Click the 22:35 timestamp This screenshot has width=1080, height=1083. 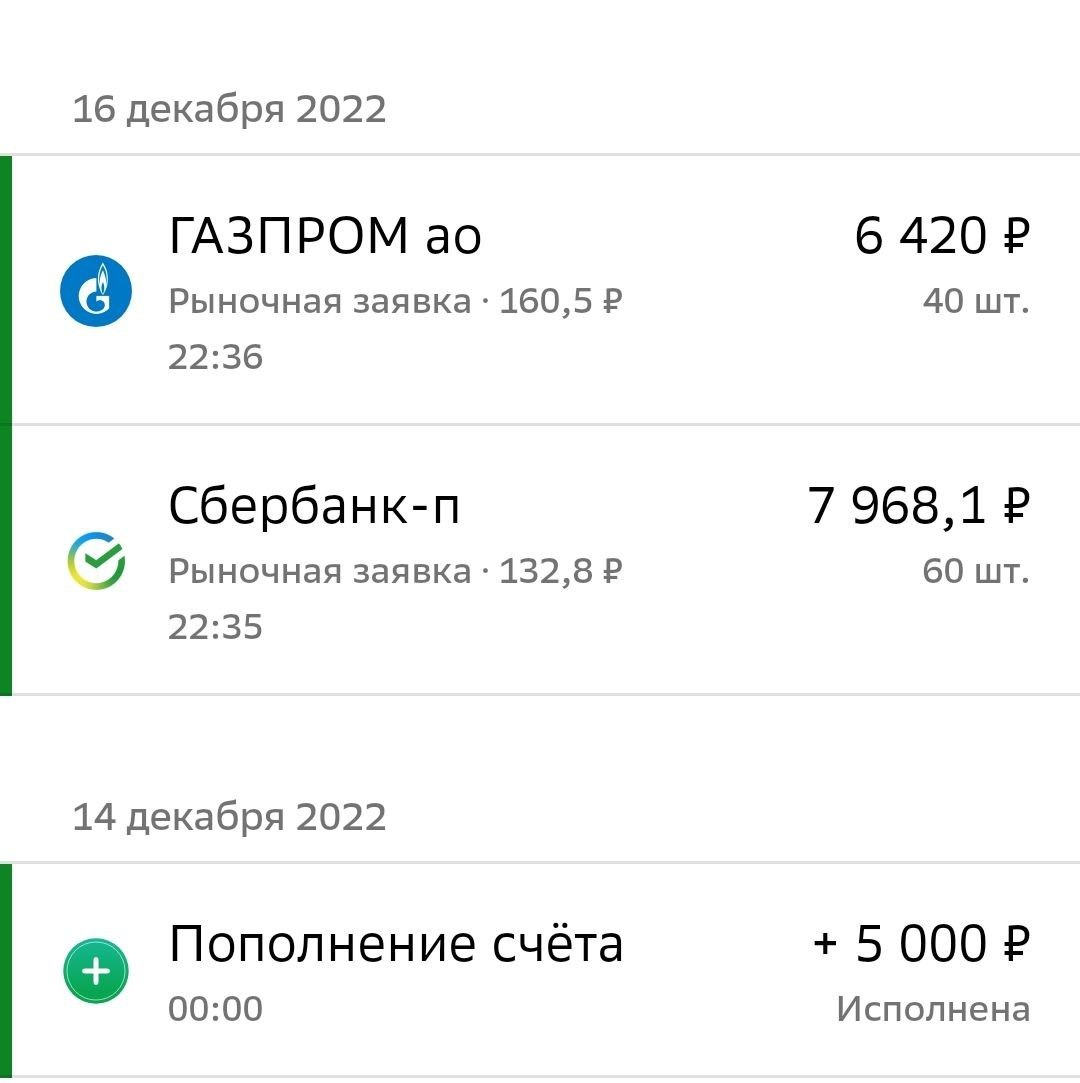[216, 627]
